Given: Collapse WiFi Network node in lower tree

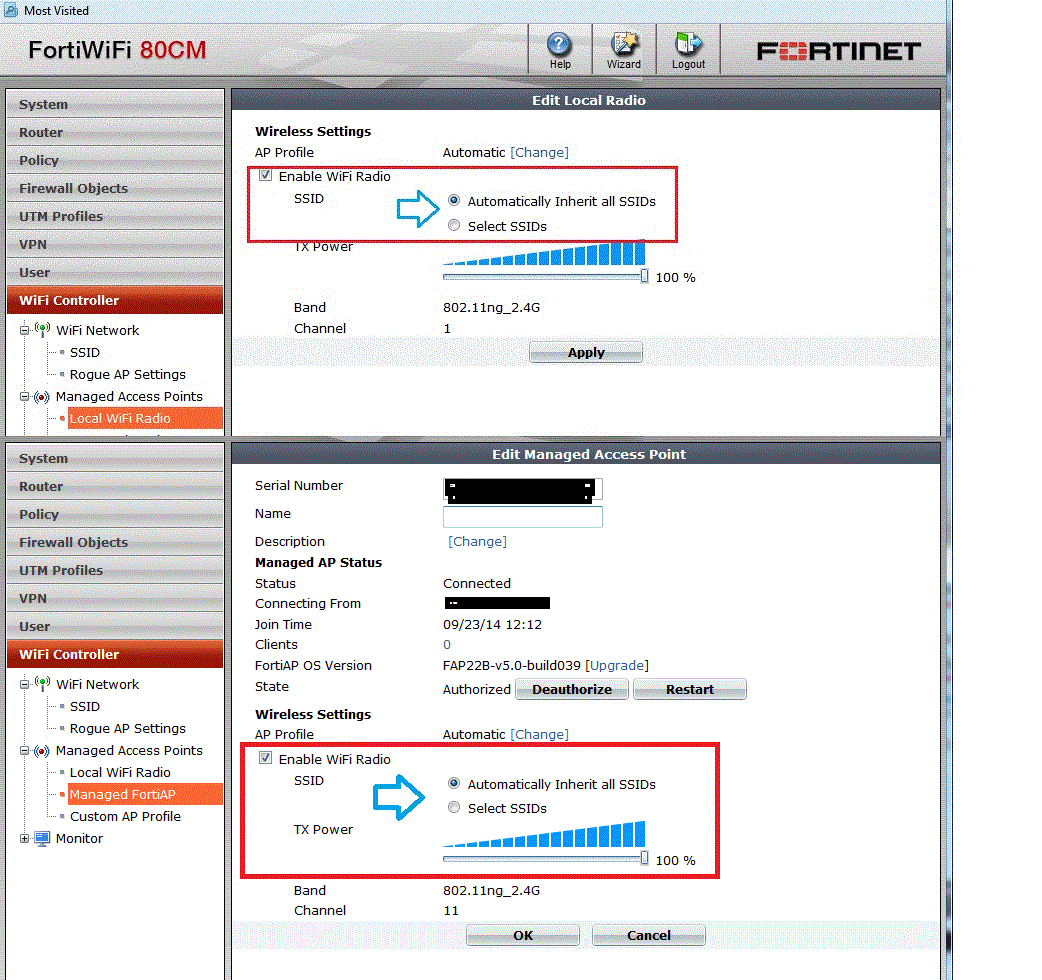Looking at the screenshot, I should point(24,684).
